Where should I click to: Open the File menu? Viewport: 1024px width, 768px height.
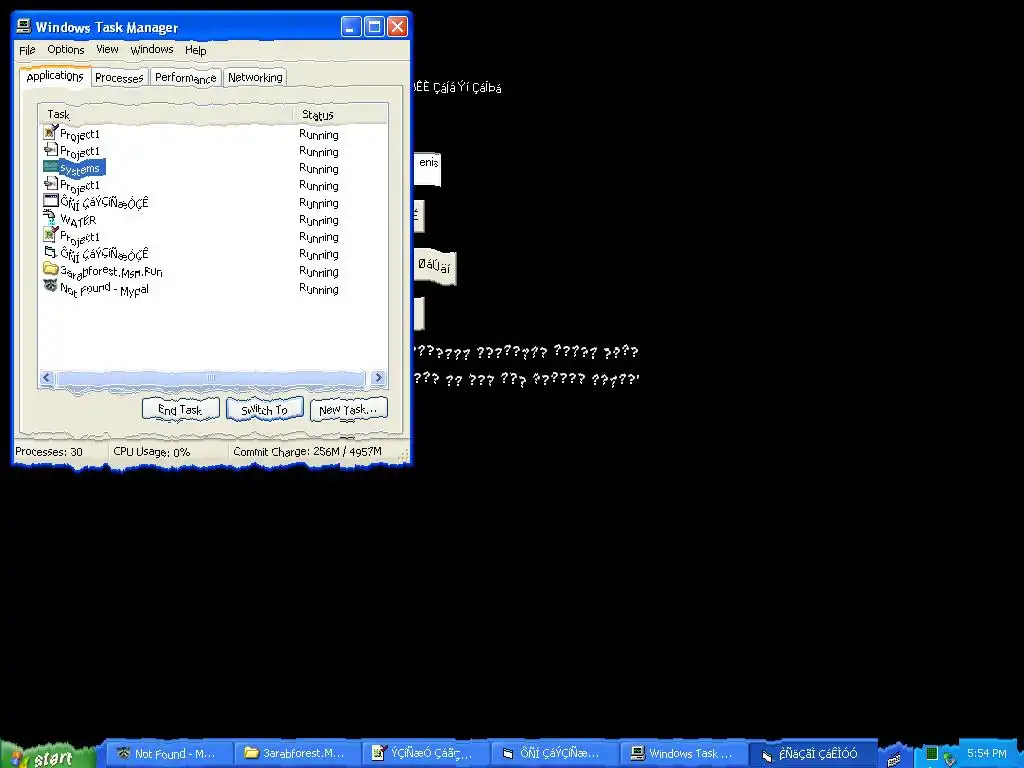[27, 50]
